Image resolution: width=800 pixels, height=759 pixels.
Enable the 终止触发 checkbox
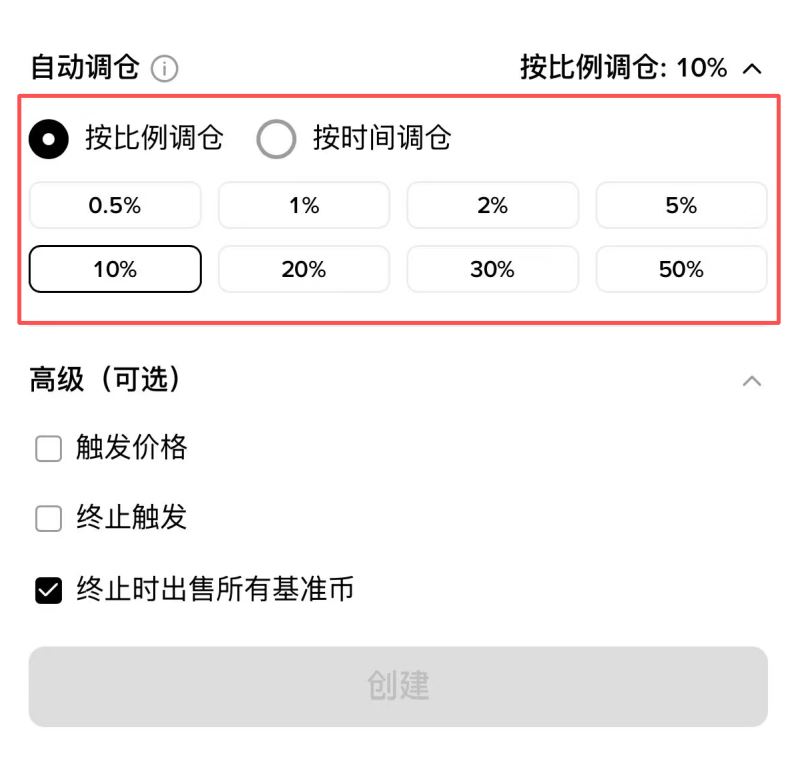coord(48,519)
